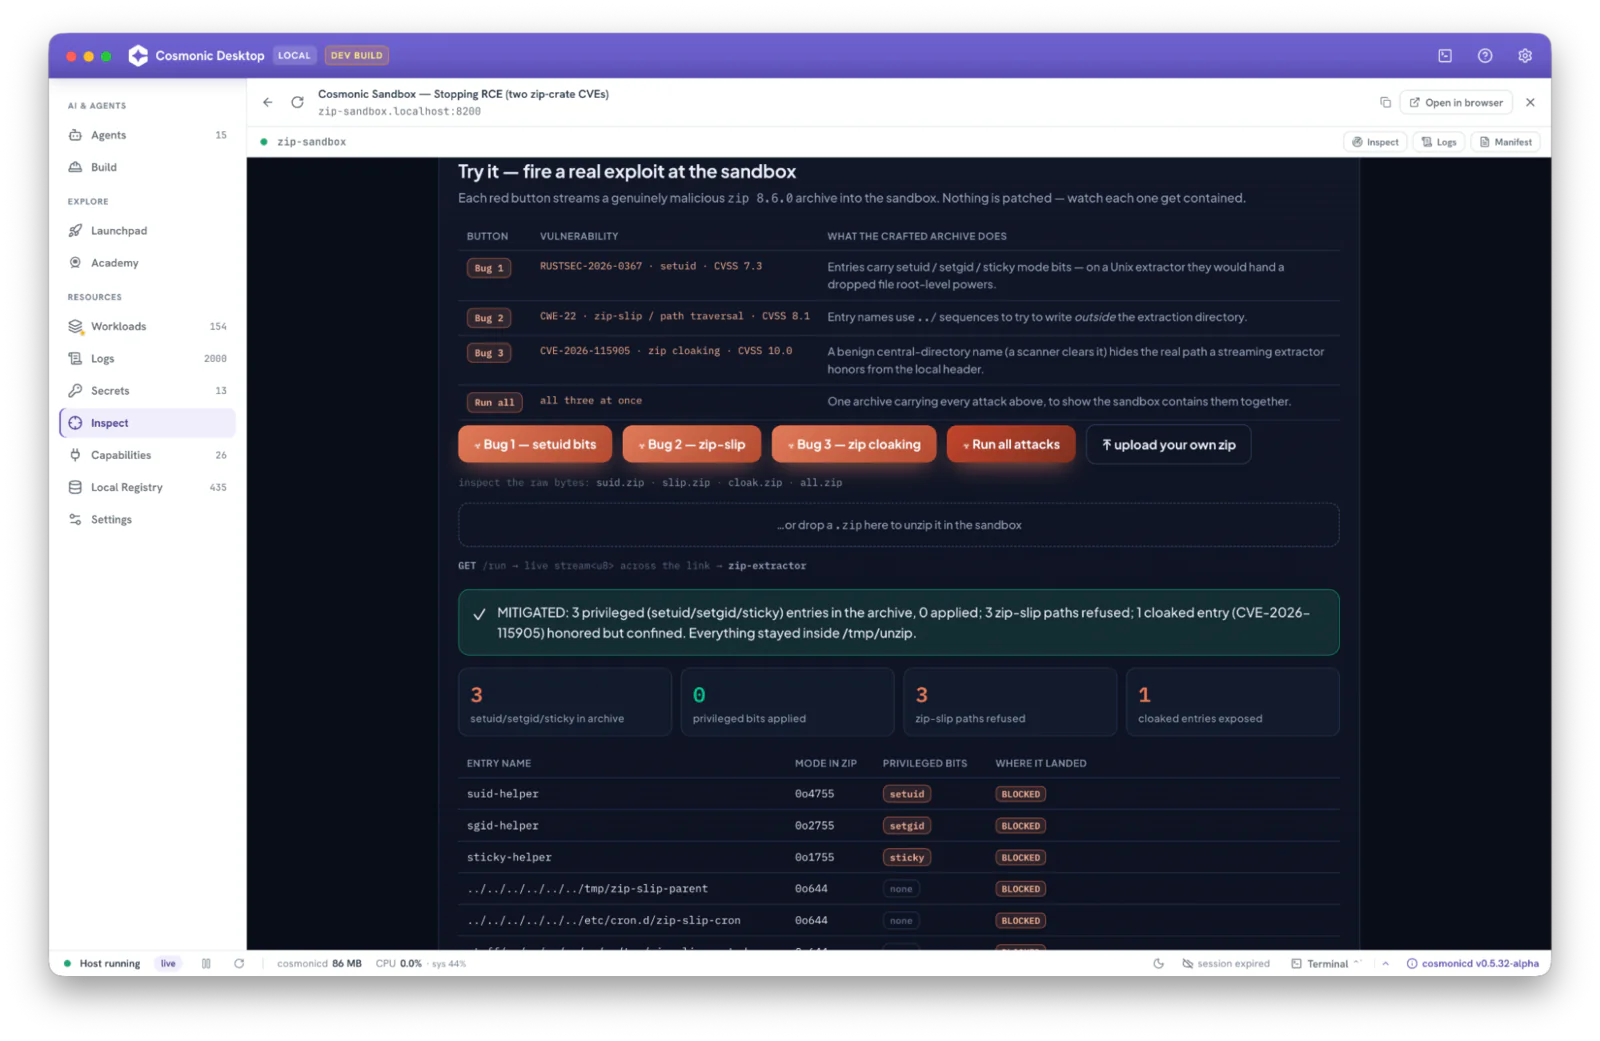Open the slip.zip link

pyautogui.click(x=686, y=483)
